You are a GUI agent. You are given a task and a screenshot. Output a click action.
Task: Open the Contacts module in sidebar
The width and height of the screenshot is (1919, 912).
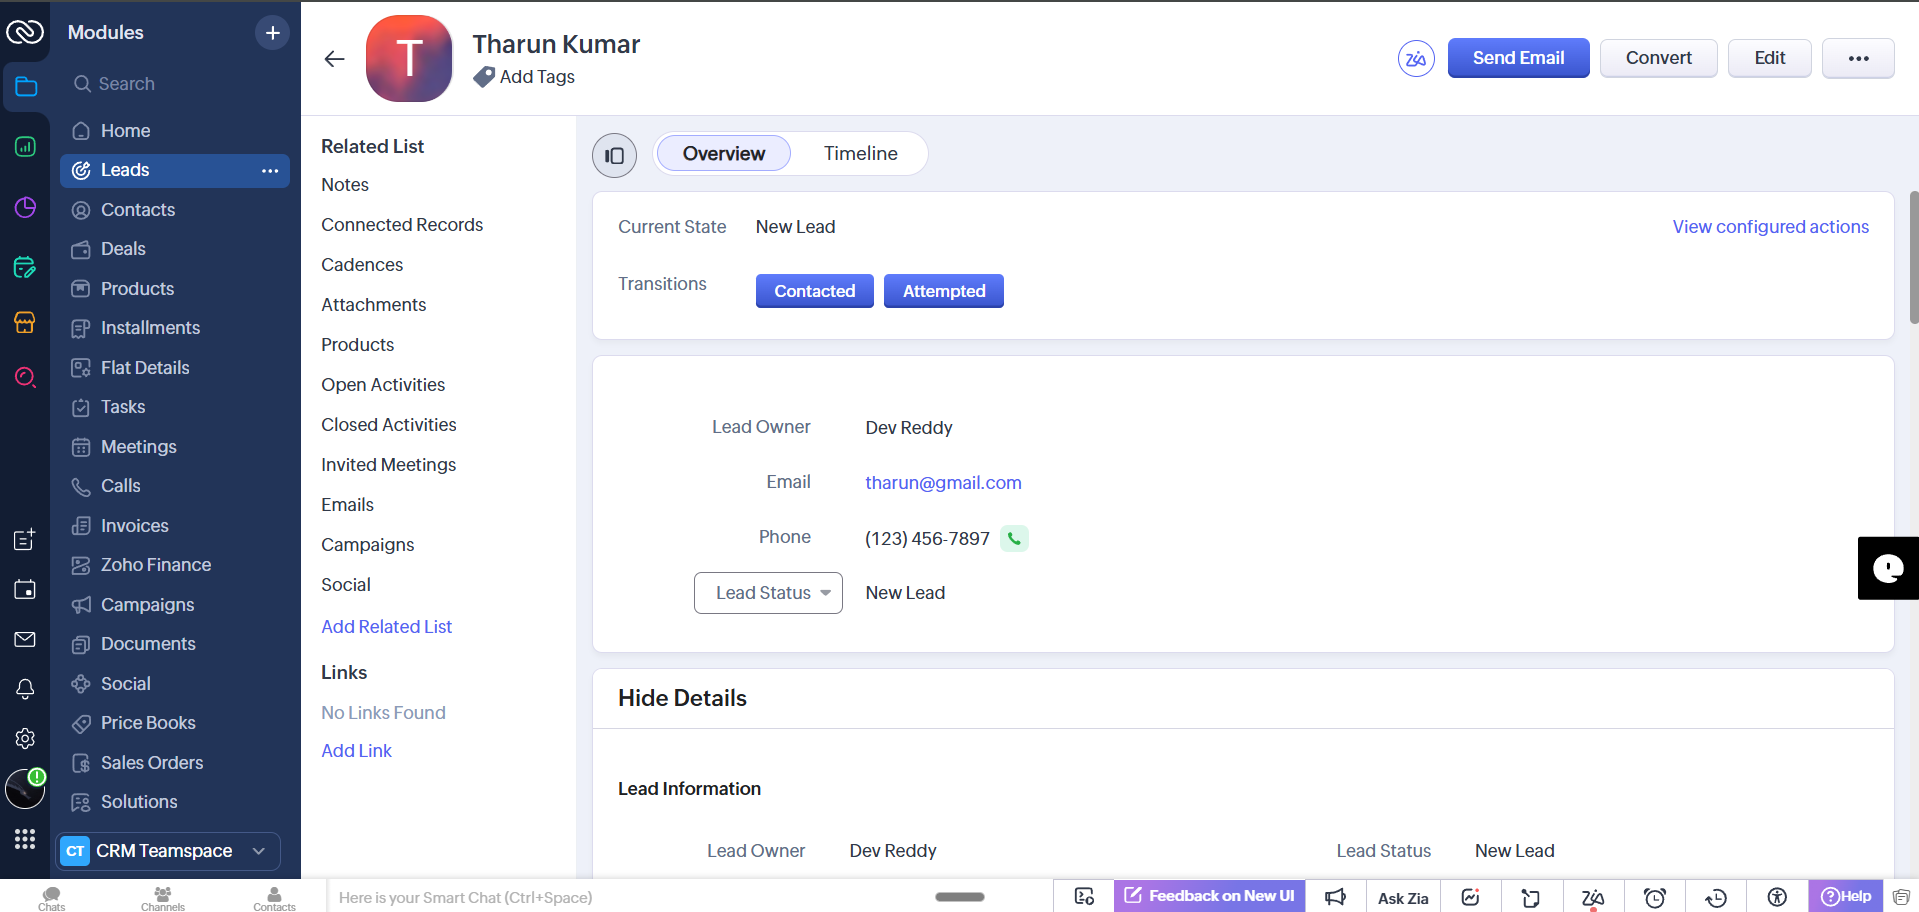[x=138, y=210]
